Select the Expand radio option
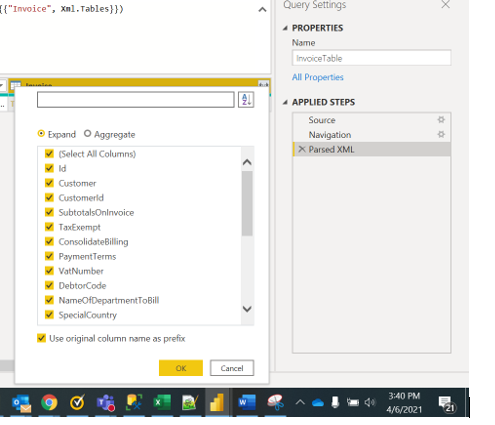The width and height of the screenshot is (495, 425). 41,134
